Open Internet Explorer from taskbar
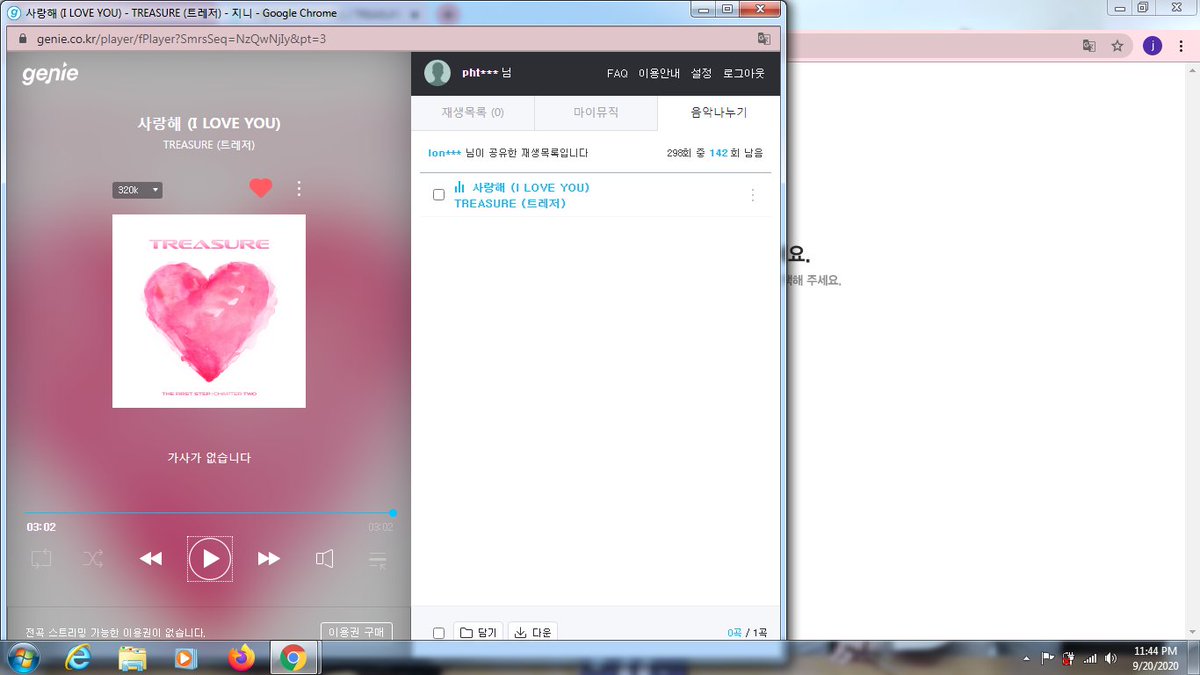1200x675 pixels. pos(80,658)
